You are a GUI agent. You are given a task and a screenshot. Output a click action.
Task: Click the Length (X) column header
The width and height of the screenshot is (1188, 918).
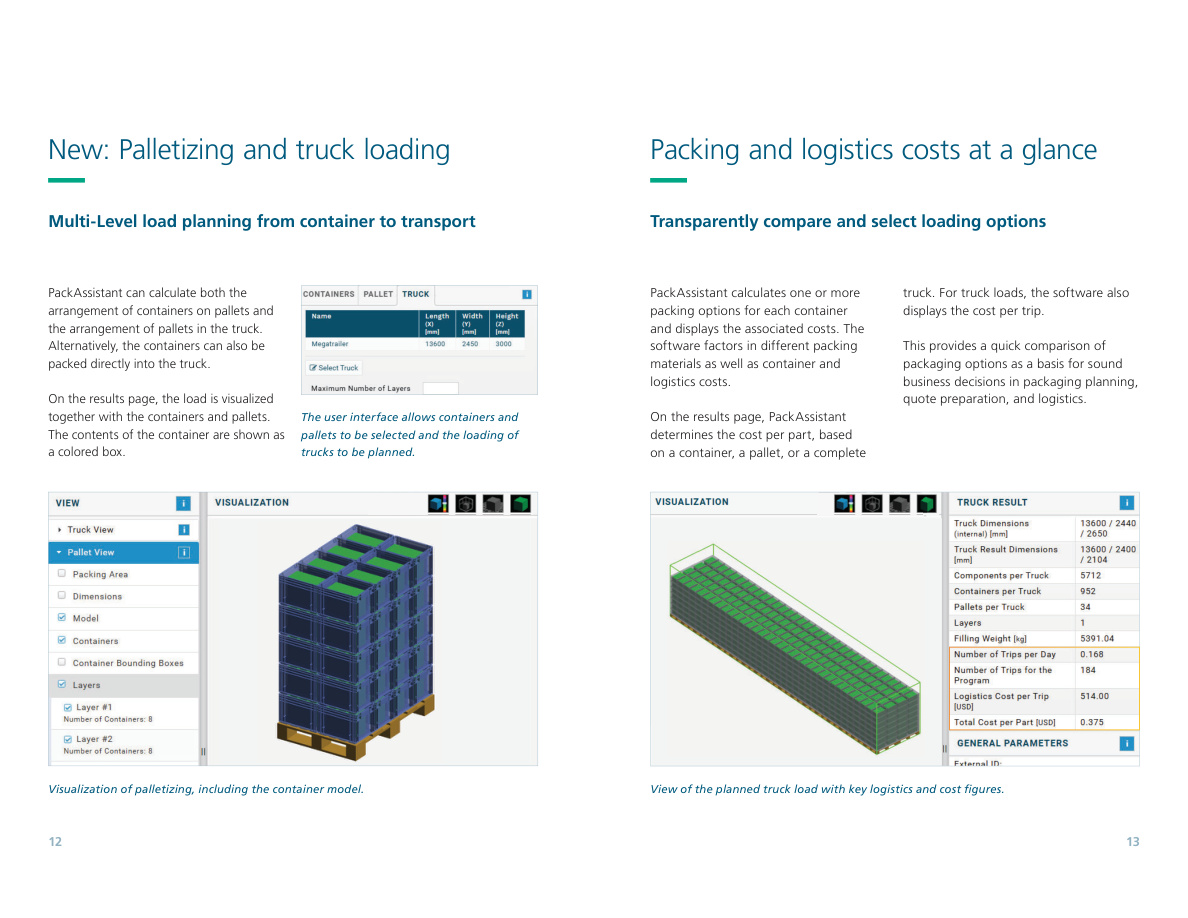(x=439, y=323)
